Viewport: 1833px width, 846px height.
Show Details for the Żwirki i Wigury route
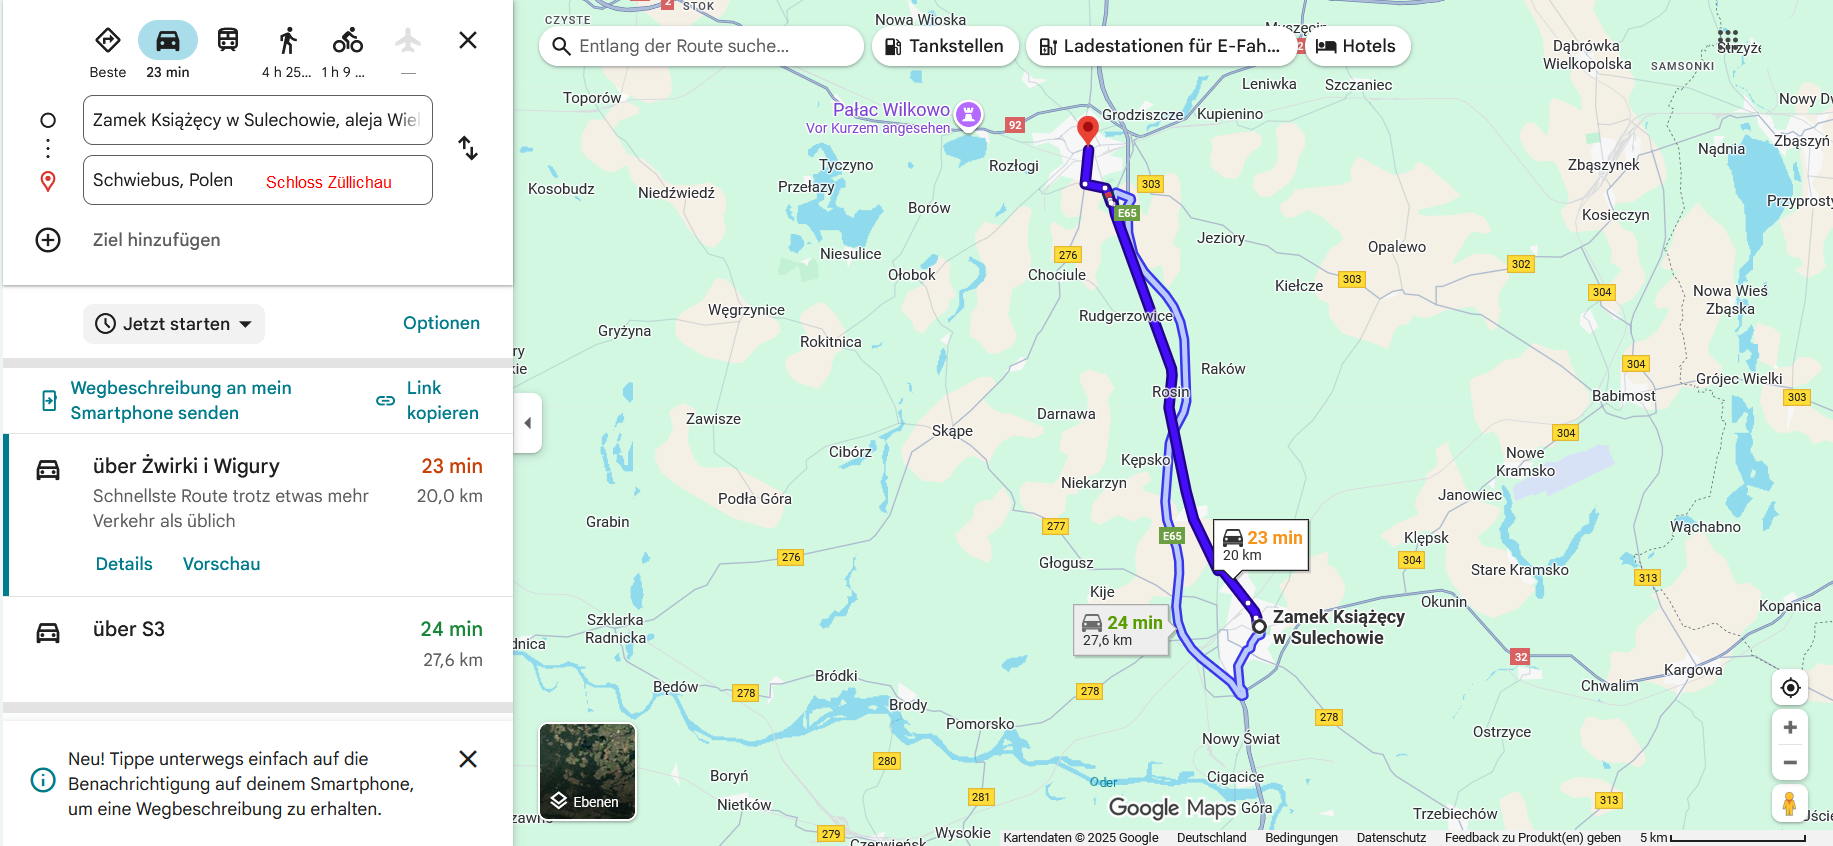[x=124, y=564]
